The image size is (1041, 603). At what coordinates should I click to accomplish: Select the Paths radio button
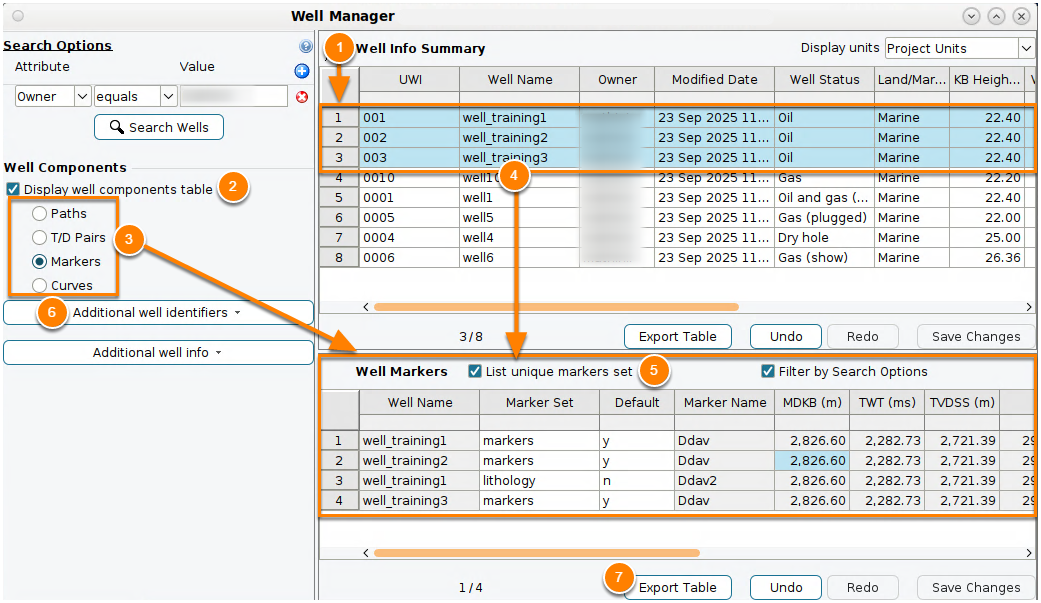pos(40,213)
